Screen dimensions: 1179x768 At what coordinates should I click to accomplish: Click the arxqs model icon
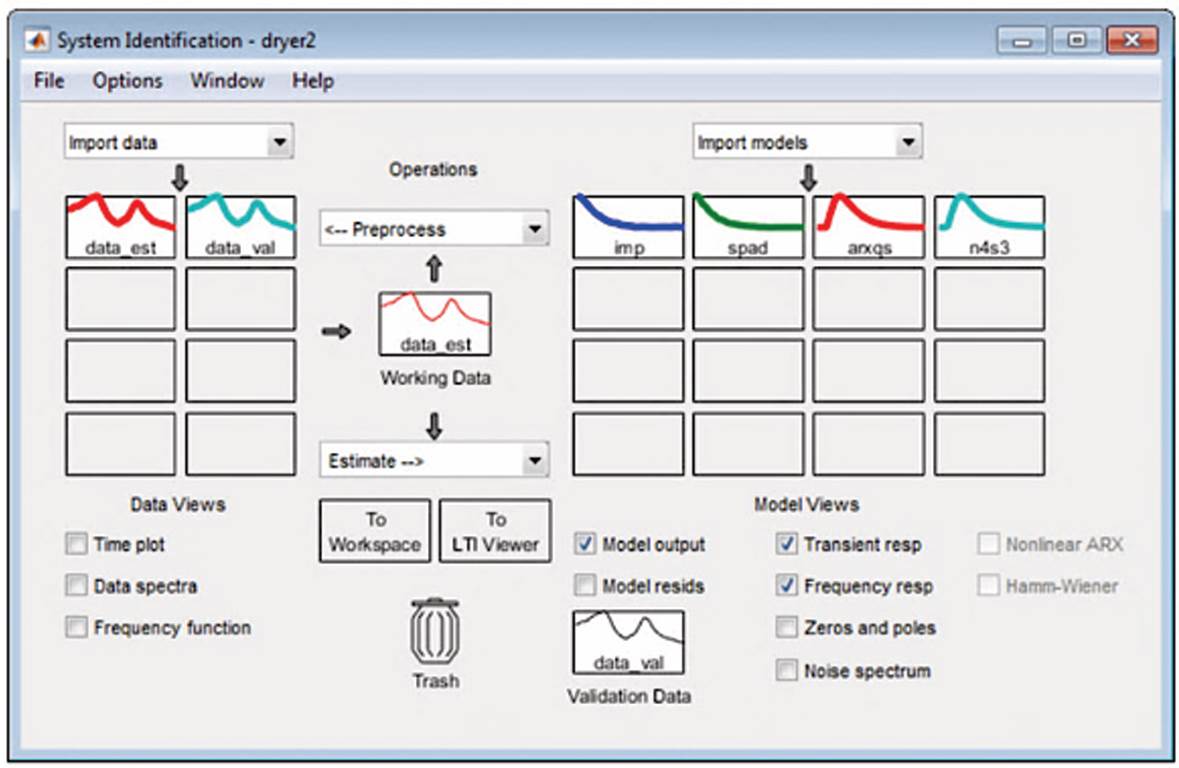click(x=868, y=227)
